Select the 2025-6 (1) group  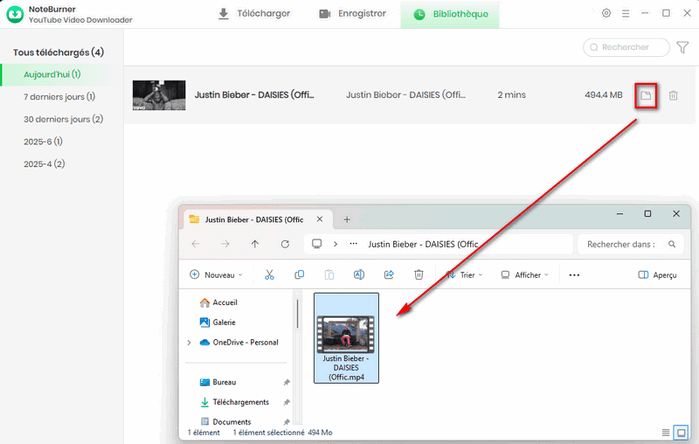point(43,142)
